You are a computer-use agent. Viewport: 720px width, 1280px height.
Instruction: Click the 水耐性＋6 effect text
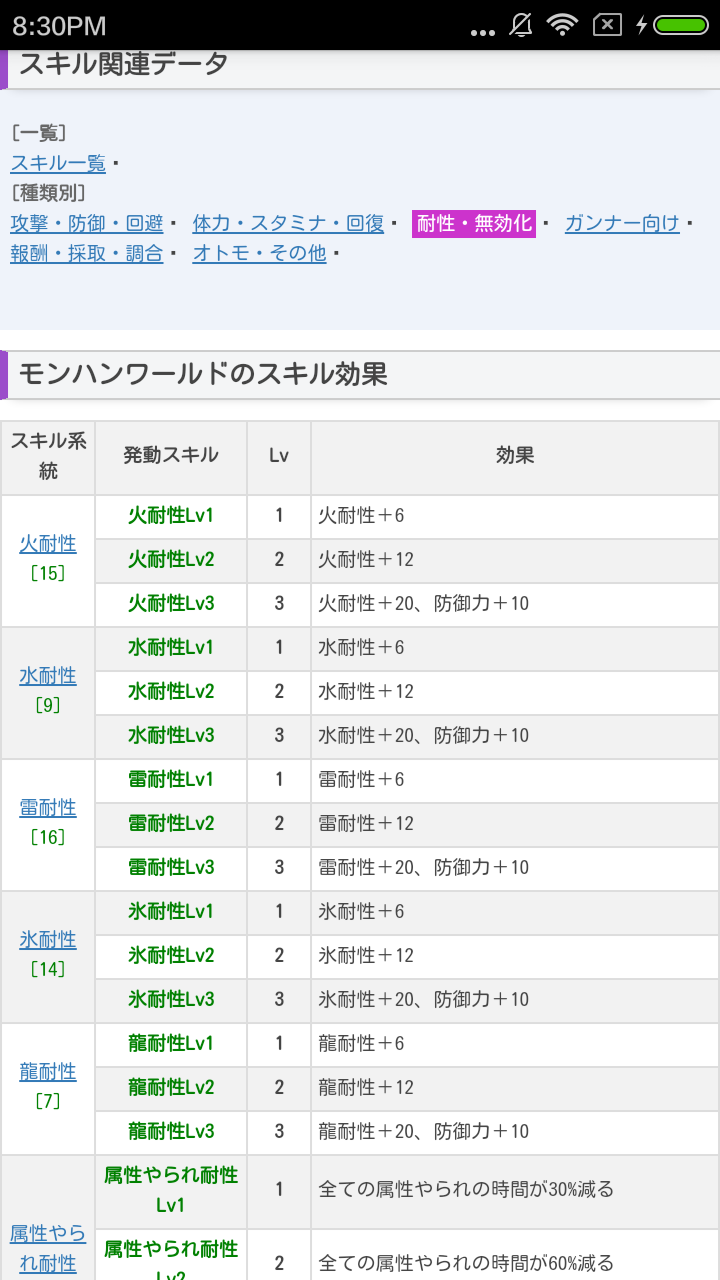[361, 648]
